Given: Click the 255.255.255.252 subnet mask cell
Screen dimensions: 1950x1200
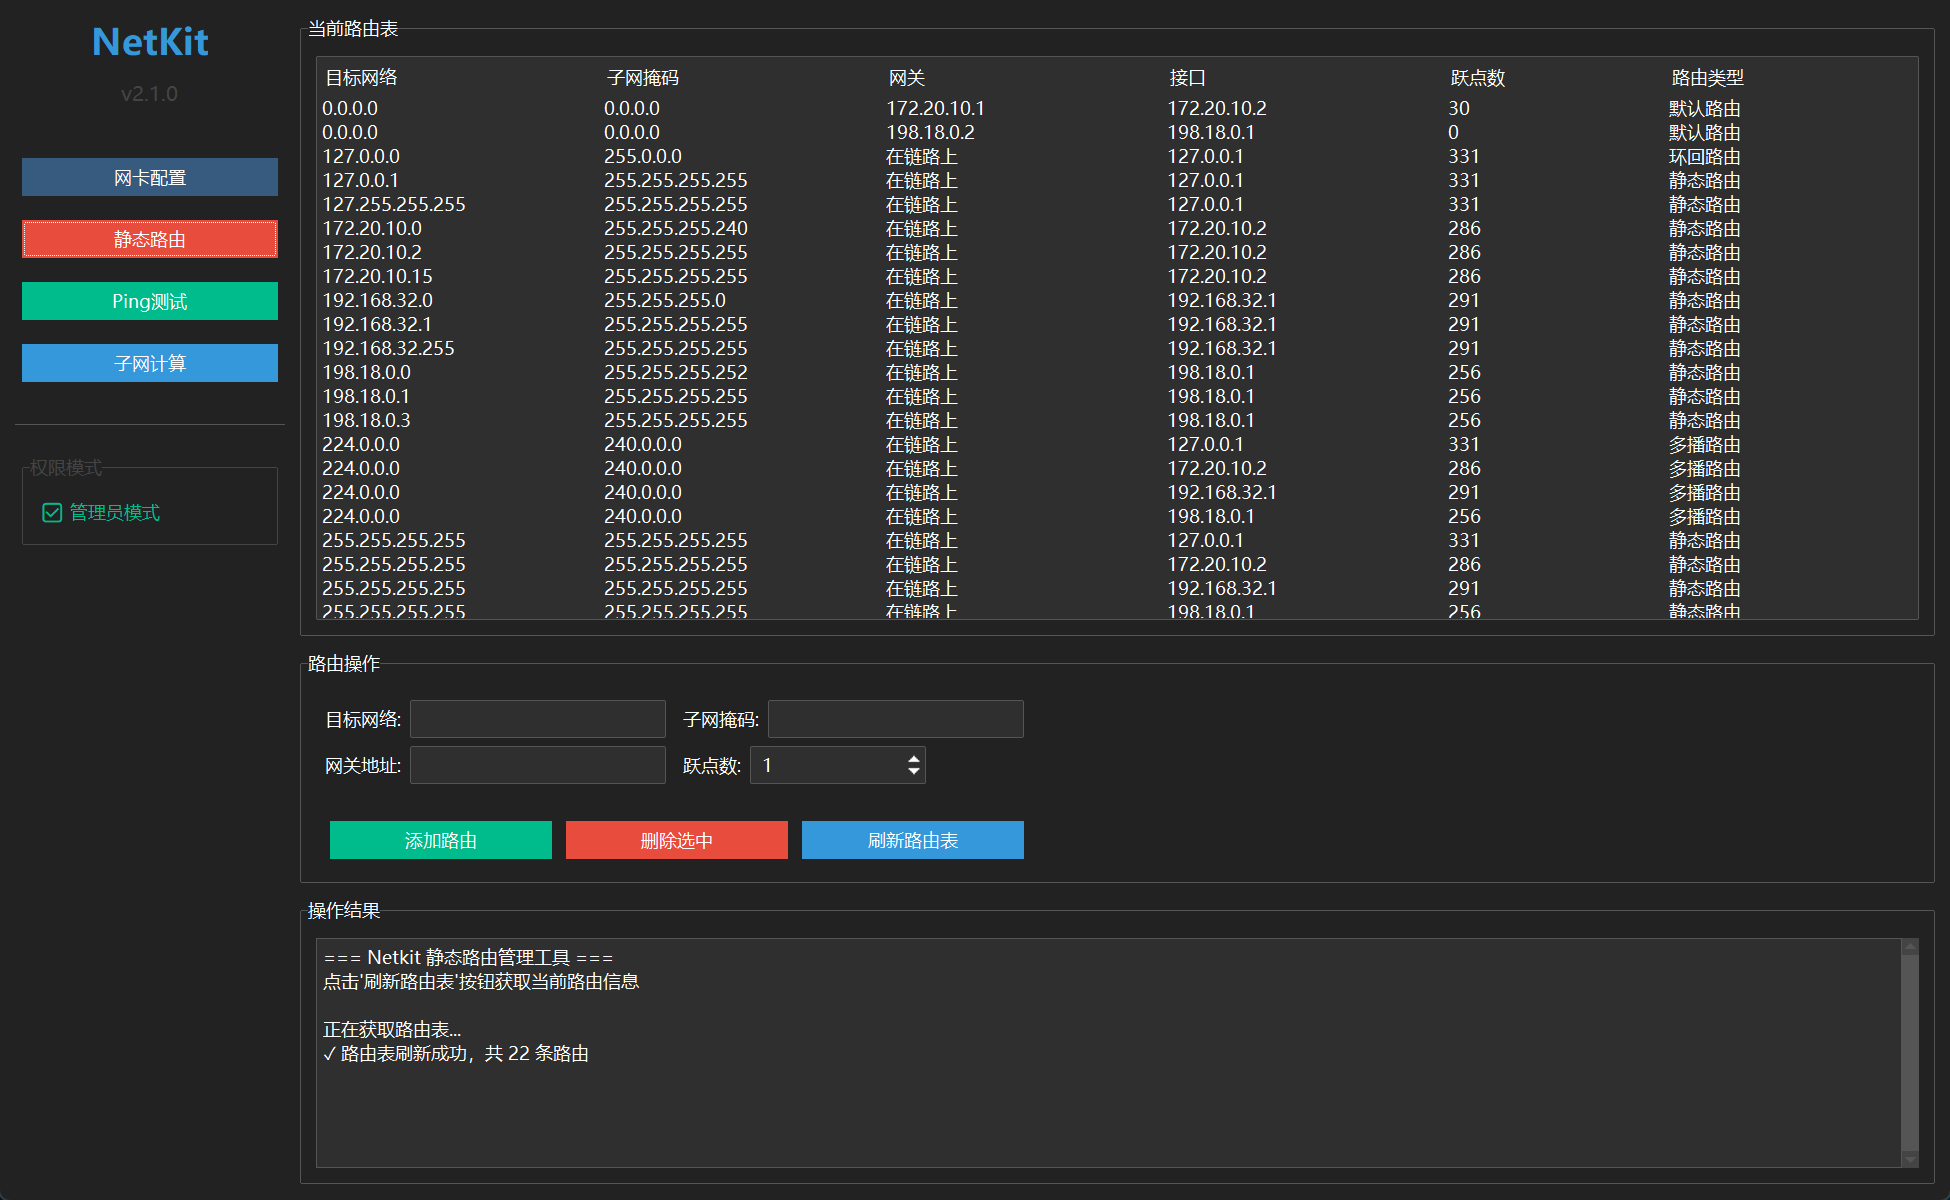Looking at the screenshot, I should tap(676, 372).
